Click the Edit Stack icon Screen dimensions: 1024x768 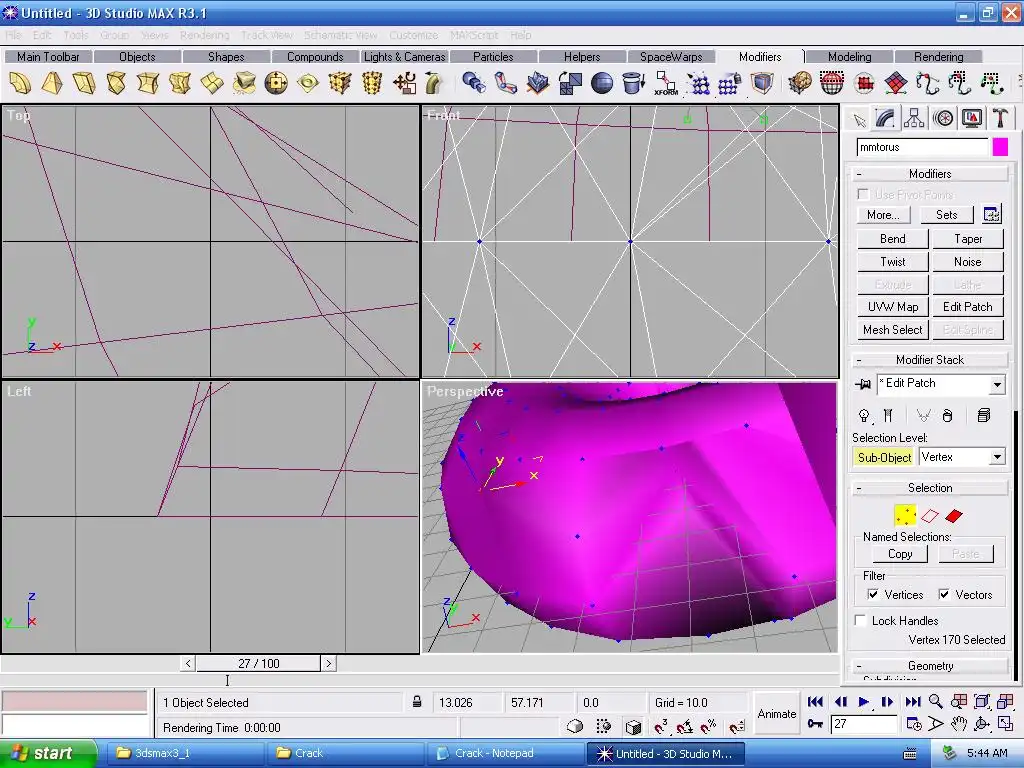click(984, 415)
